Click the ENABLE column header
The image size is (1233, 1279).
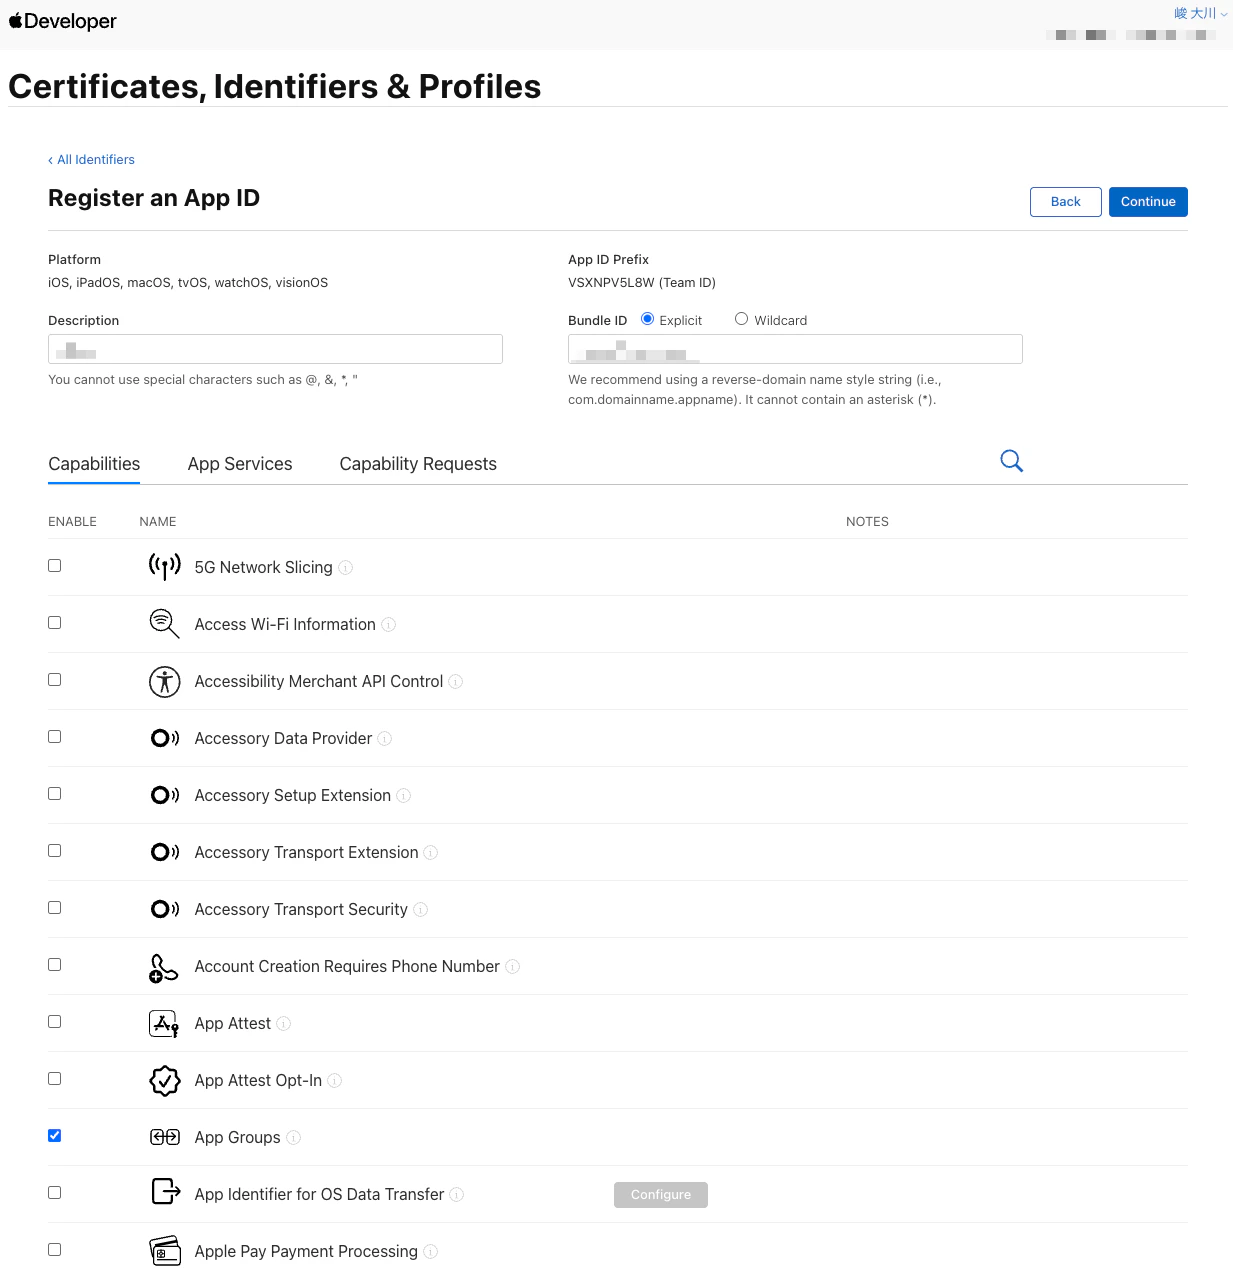click(x=72, y=522)
